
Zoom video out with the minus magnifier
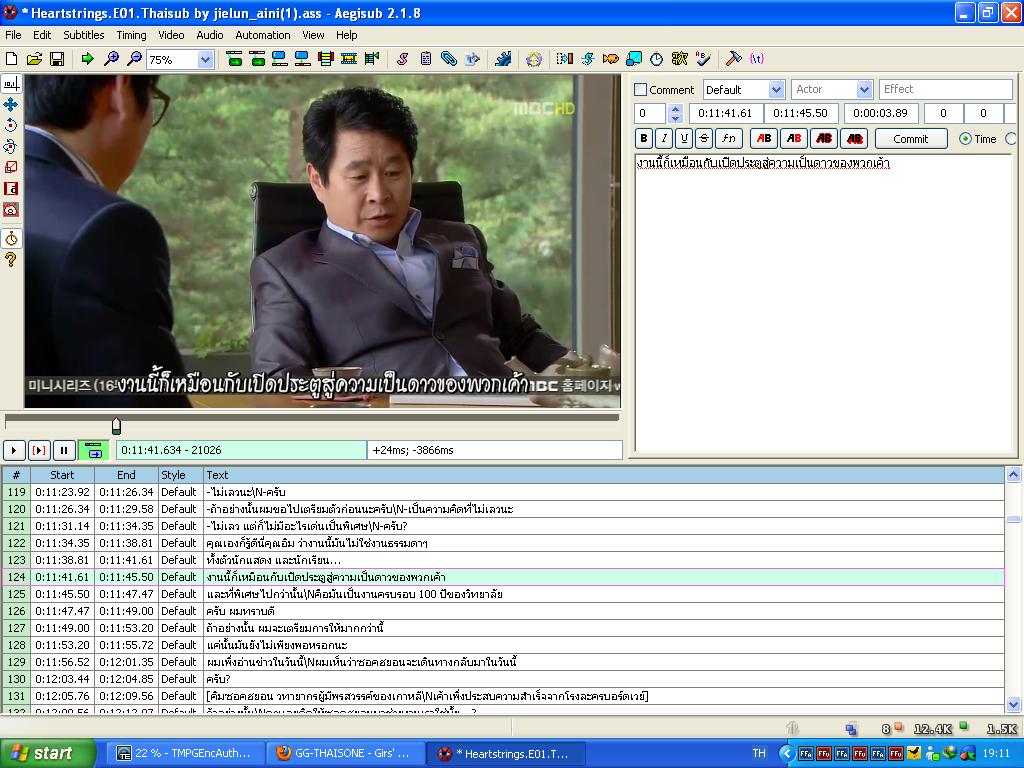[x=134, y=59]
